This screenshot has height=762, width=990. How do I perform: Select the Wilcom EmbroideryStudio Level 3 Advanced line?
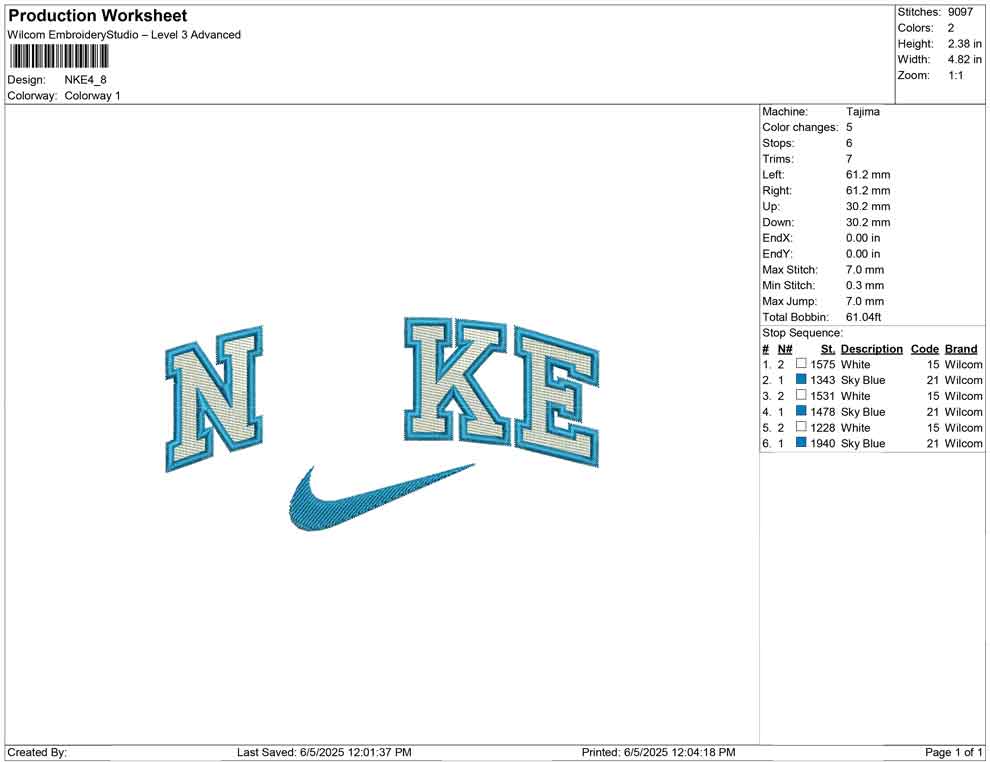(124, 35)
